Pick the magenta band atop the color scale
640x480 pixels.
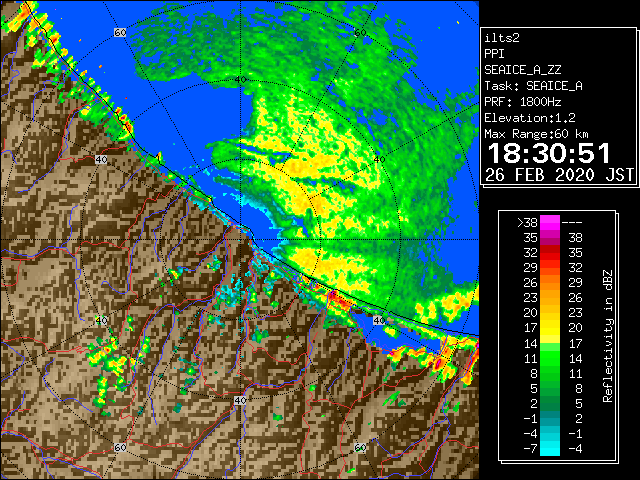pos(550,223)
